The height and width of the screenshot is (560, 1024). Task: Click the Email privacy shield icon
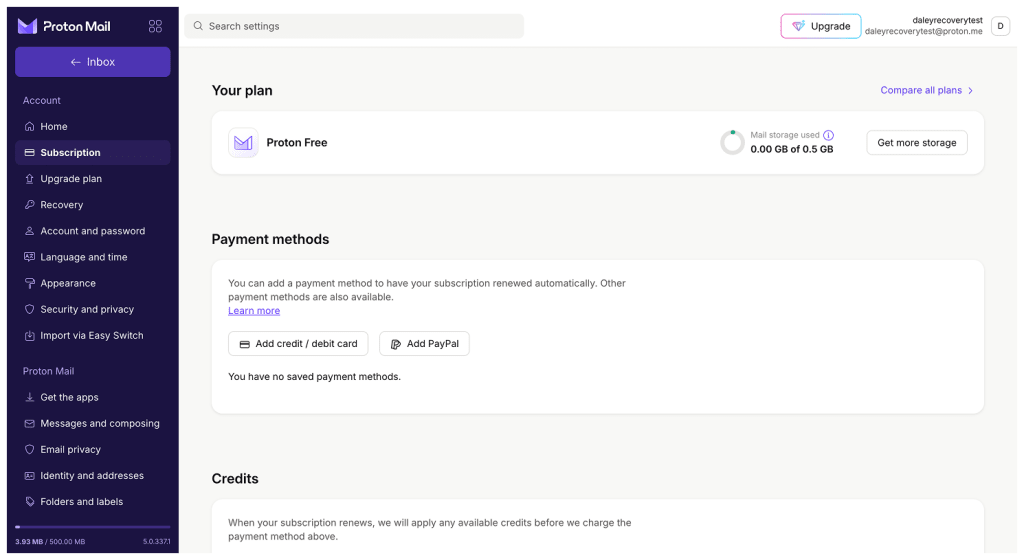29,450
